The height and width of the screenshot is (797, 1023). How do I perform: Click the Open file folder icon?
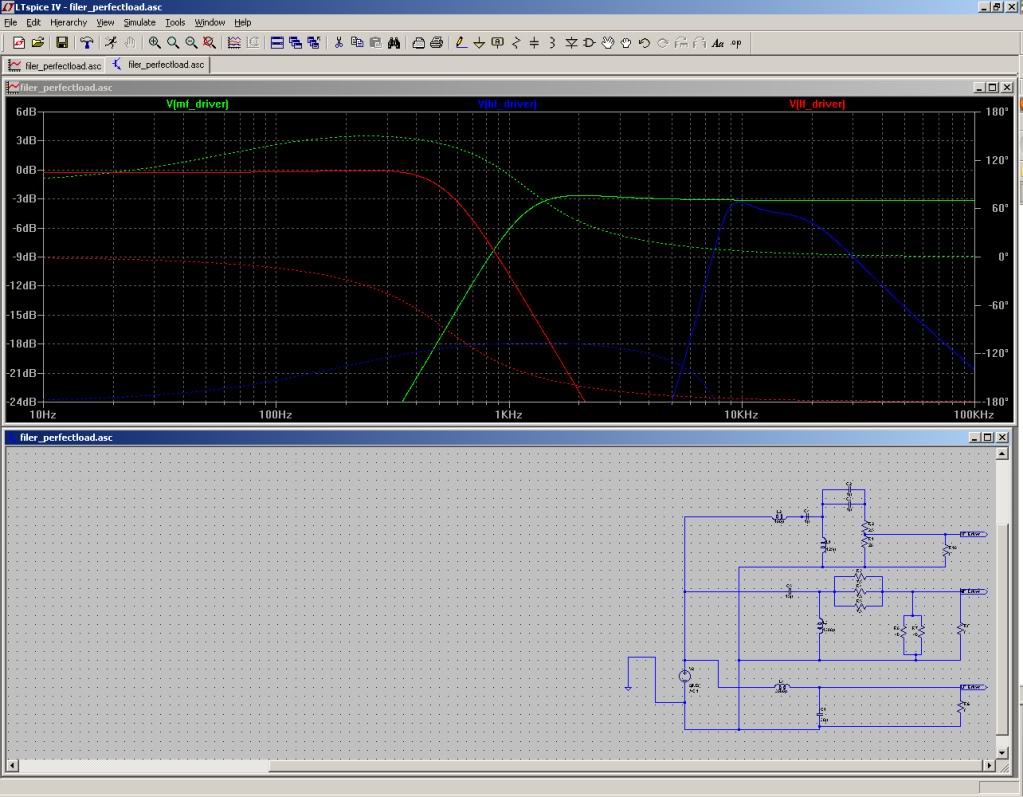38,43
